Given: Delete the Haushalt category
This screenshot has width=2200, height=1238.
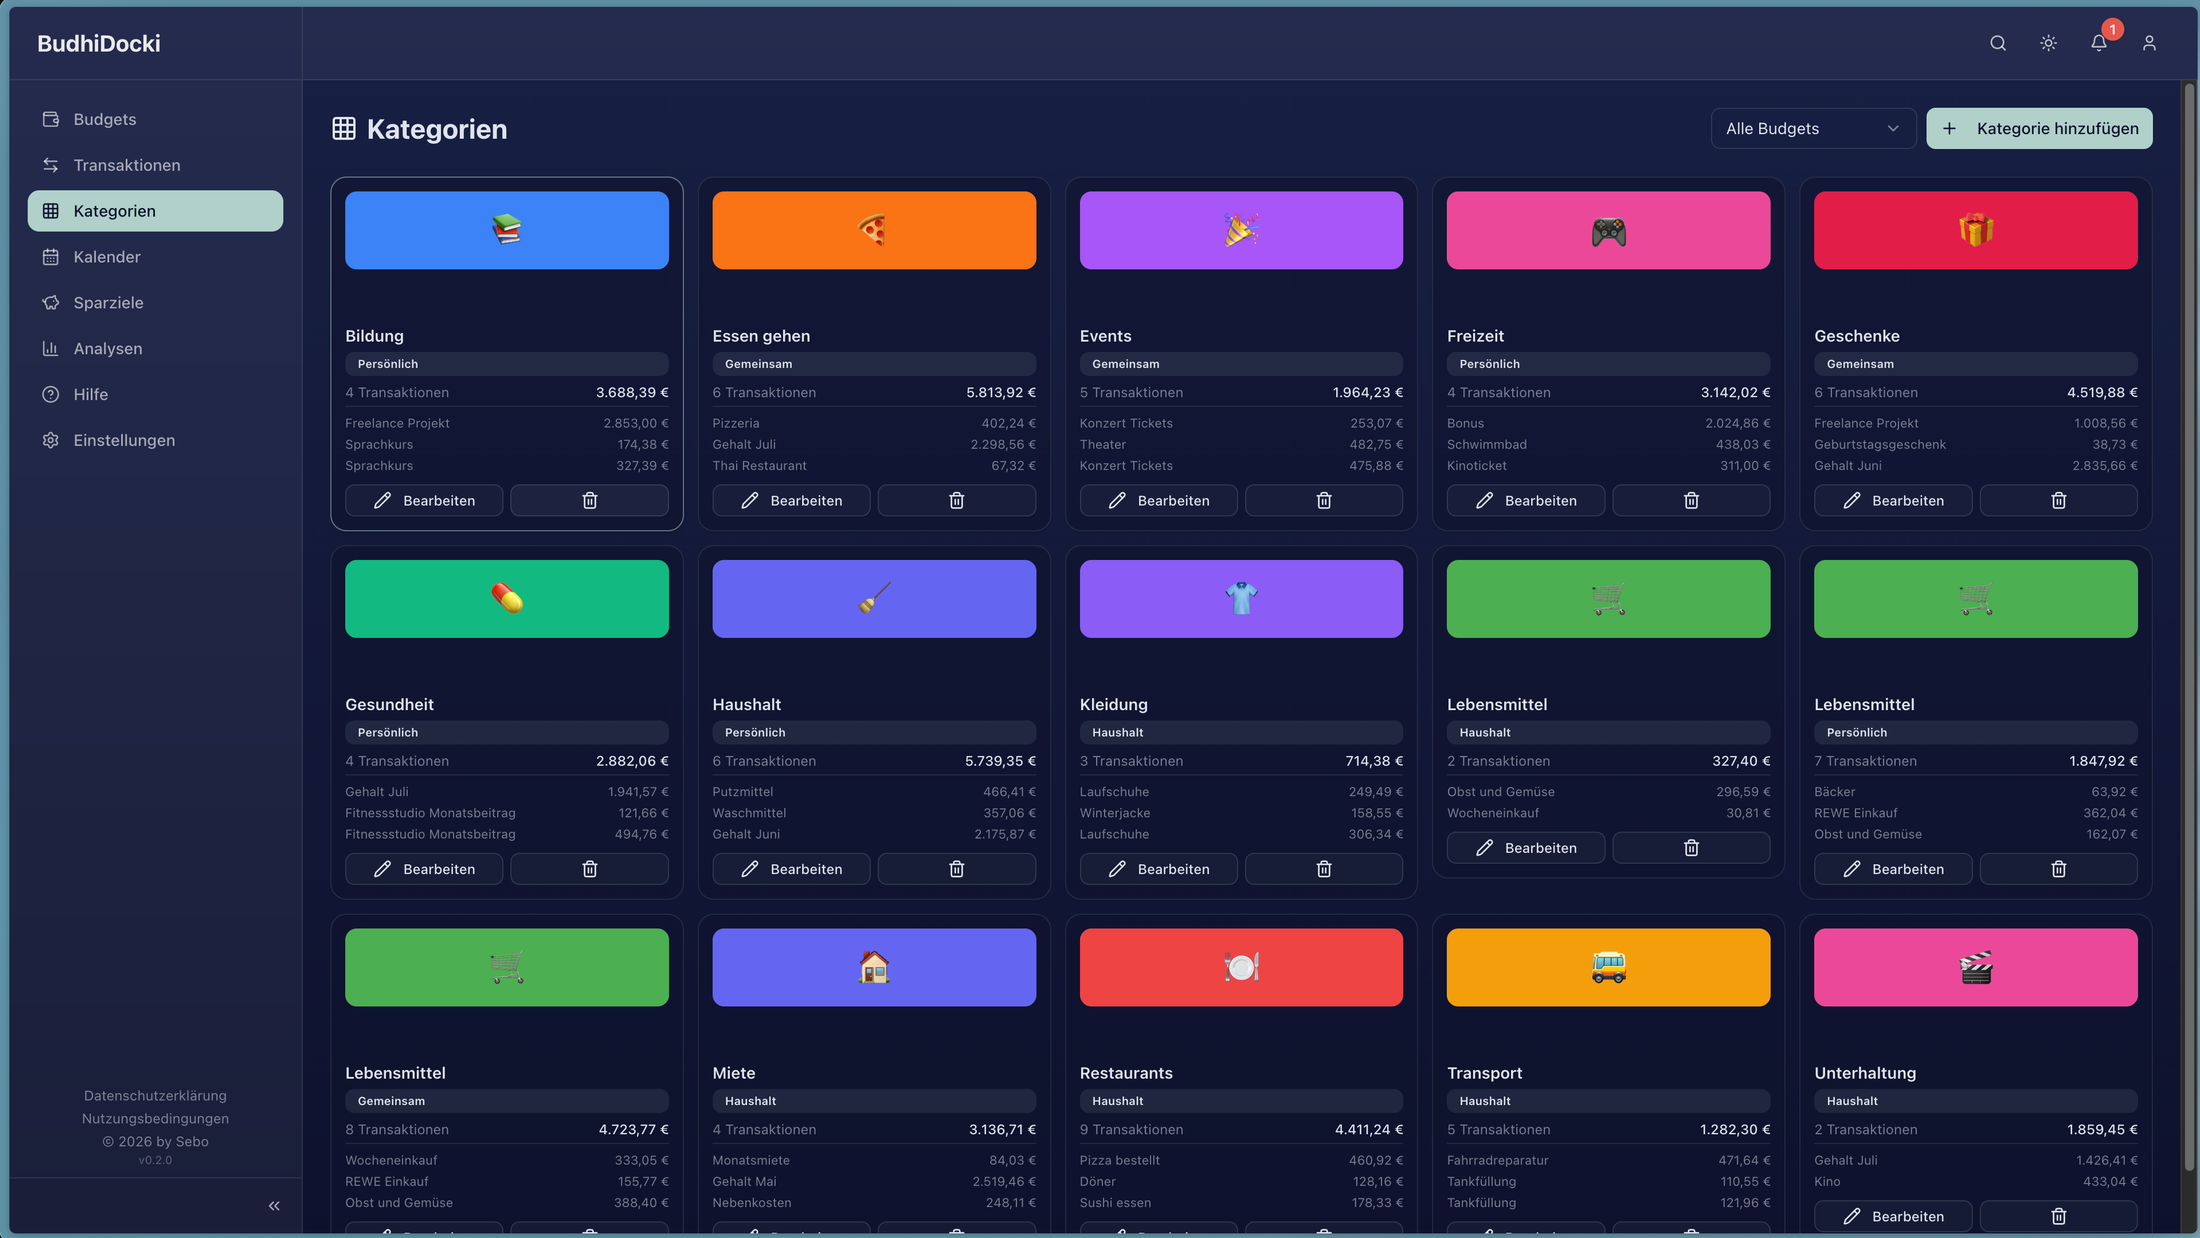Looking at the screenshot, I should click(x=957, y=869).
